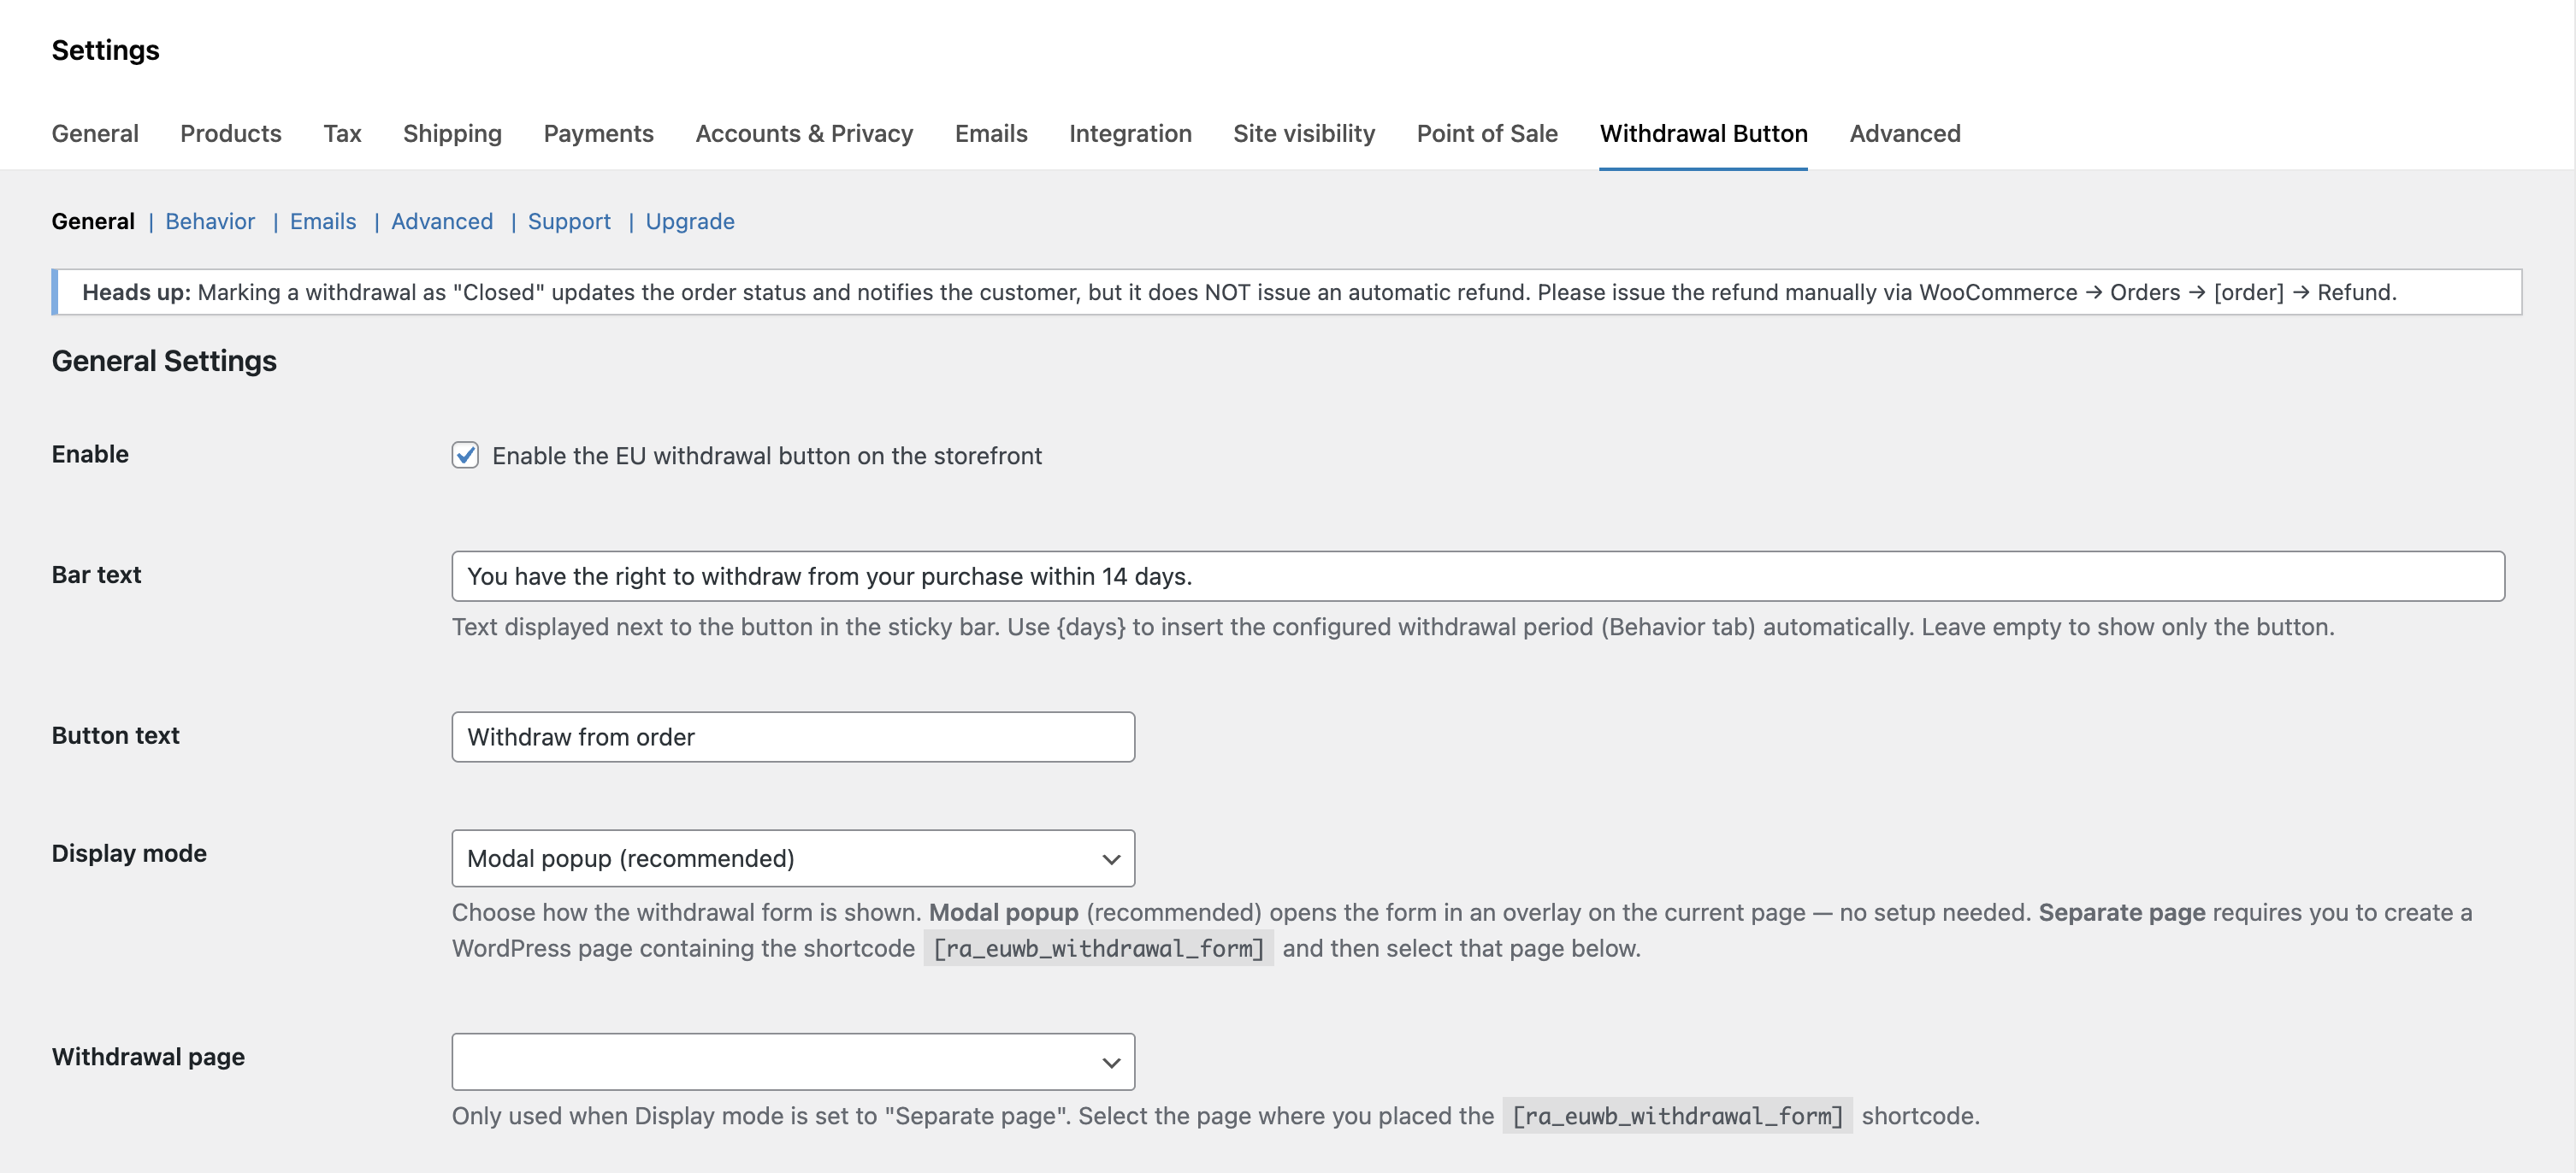Go to the Emails subsection of Withdrawal Button
The width and height of the screenshot is (2576, 1173).
coord(322,221)
